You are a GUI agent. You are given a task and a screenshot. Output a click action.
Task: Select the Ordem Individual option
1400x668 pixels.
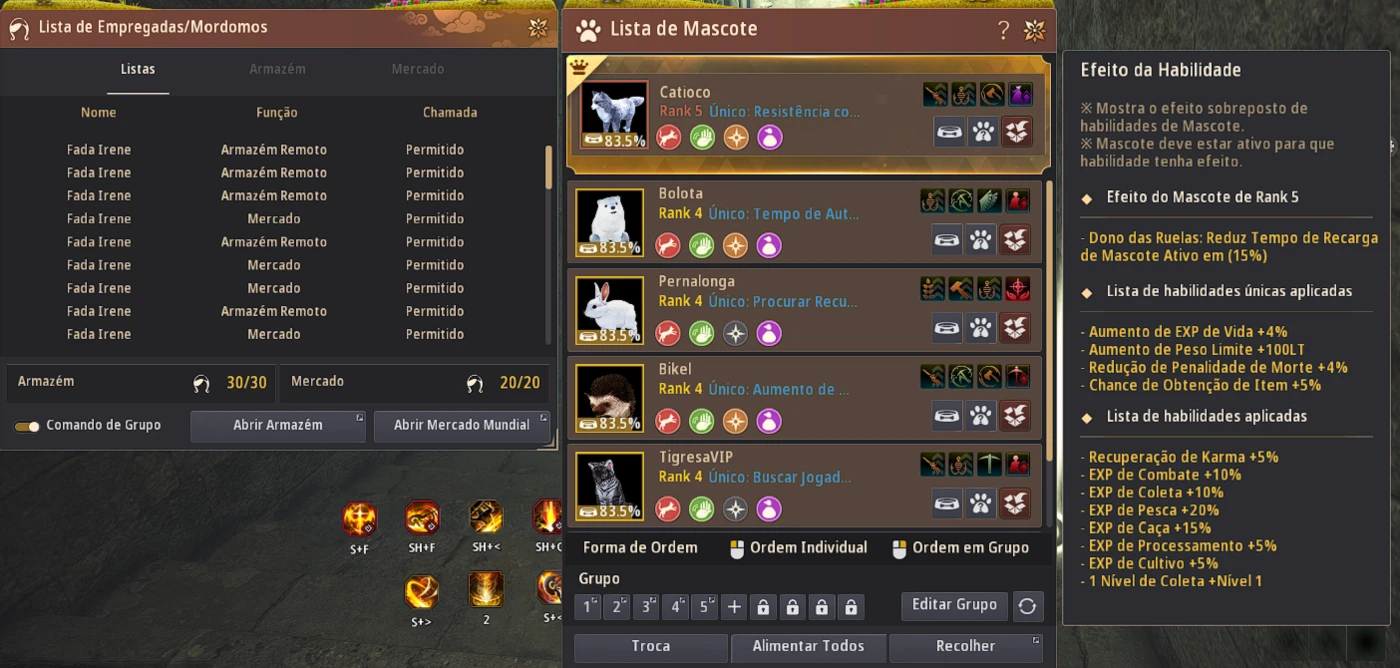pos(797,548)
